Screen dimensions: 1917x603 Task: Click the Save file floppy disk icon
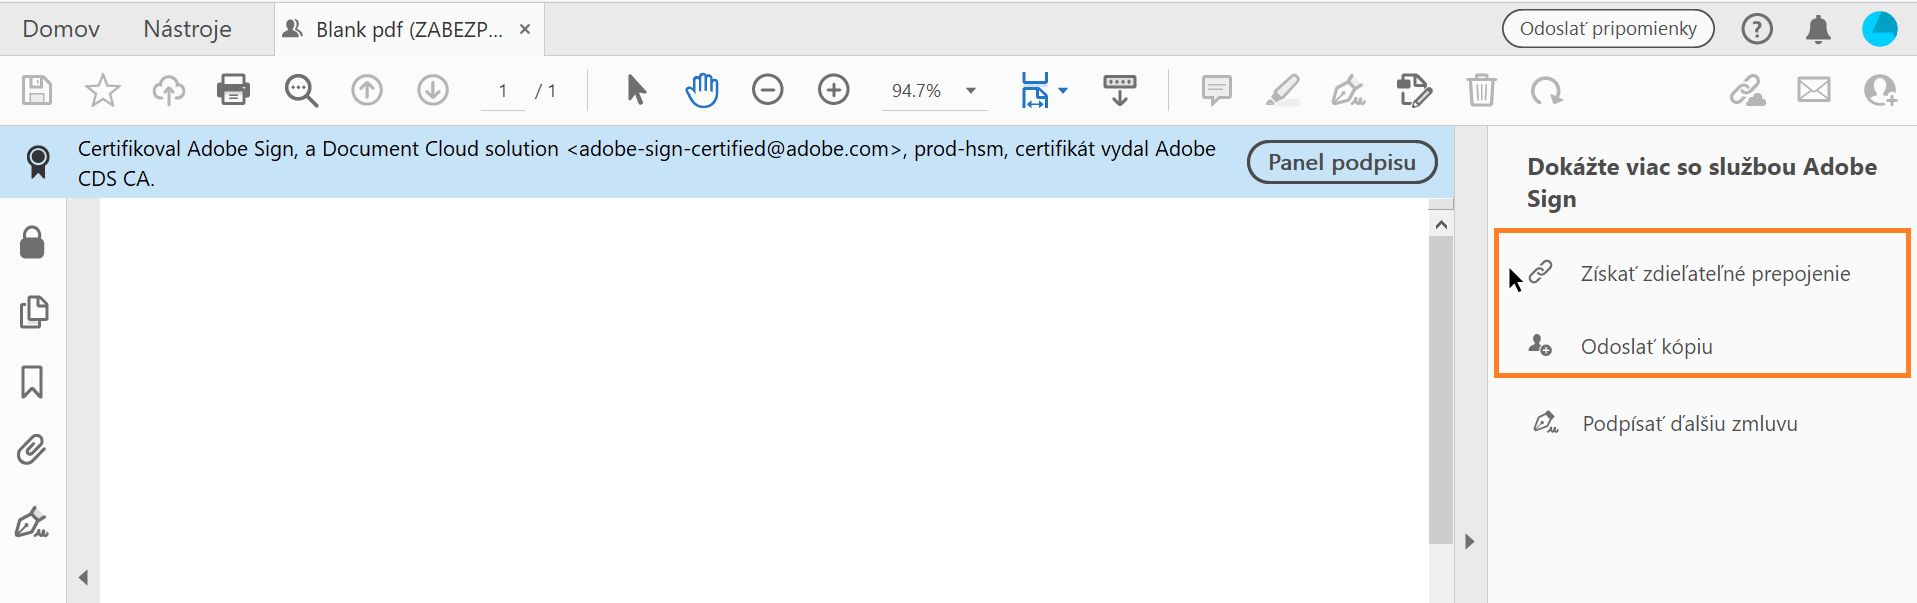[x=37, y=90]
